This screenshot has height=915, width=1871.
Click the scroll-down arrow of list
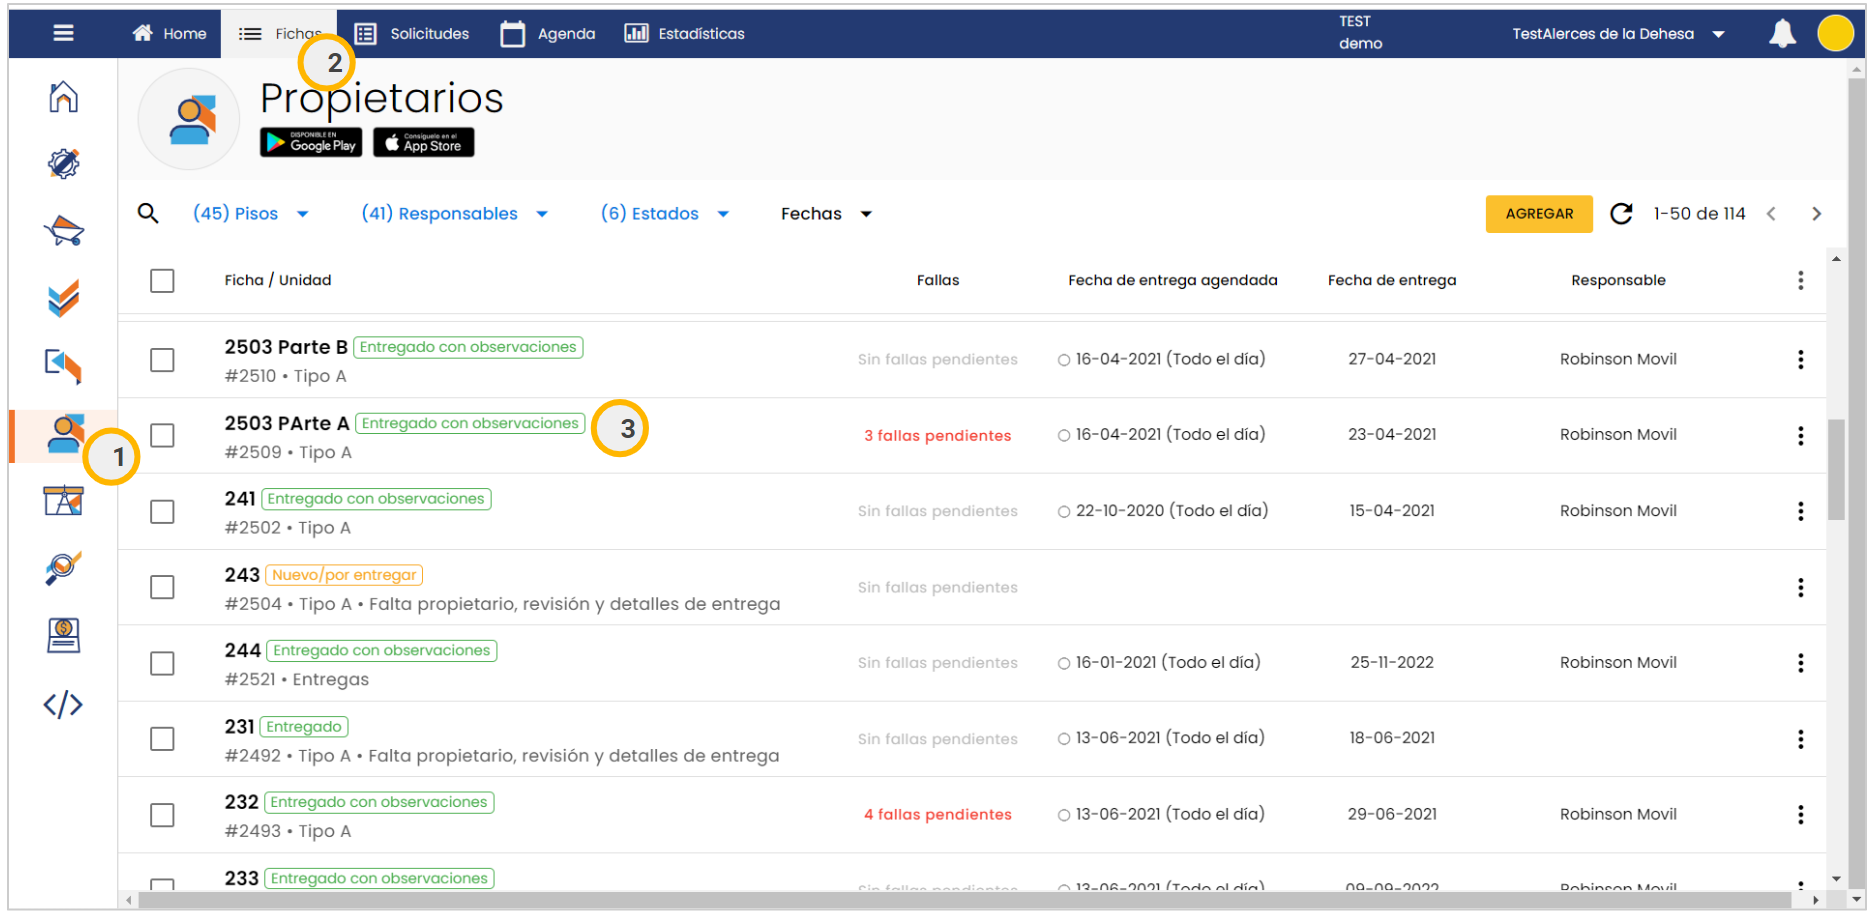coord(1836,879)
